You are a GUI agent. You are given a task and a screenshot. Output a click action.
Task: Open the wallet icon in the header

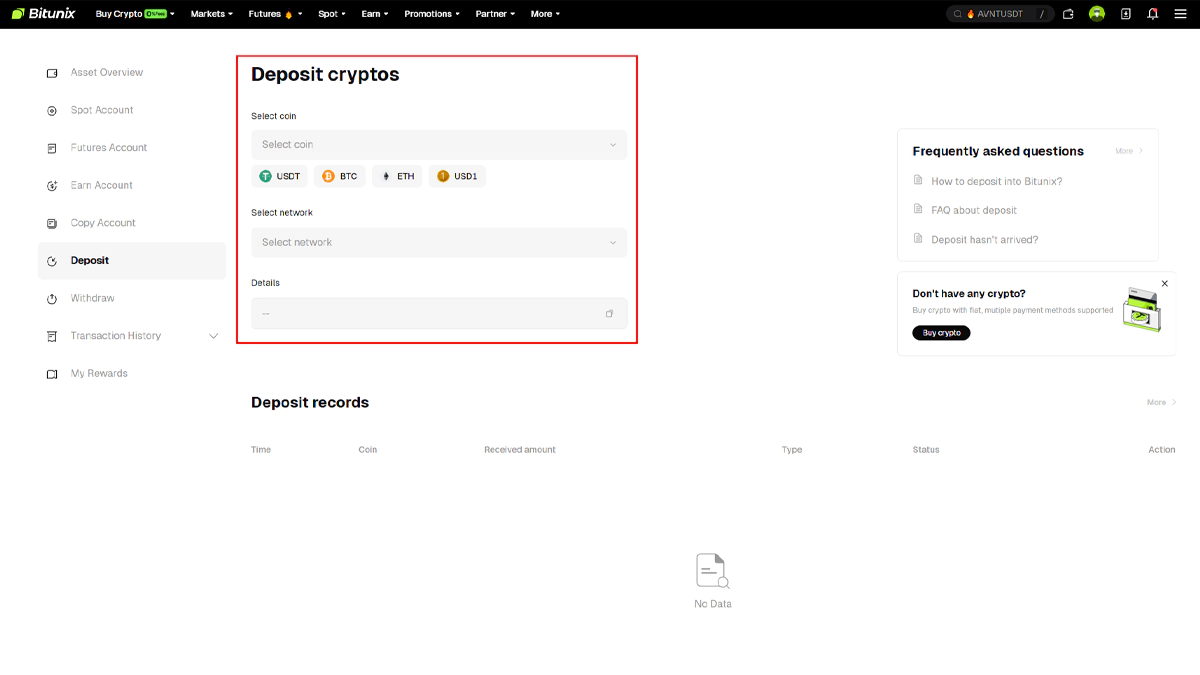coord(1068,14)
